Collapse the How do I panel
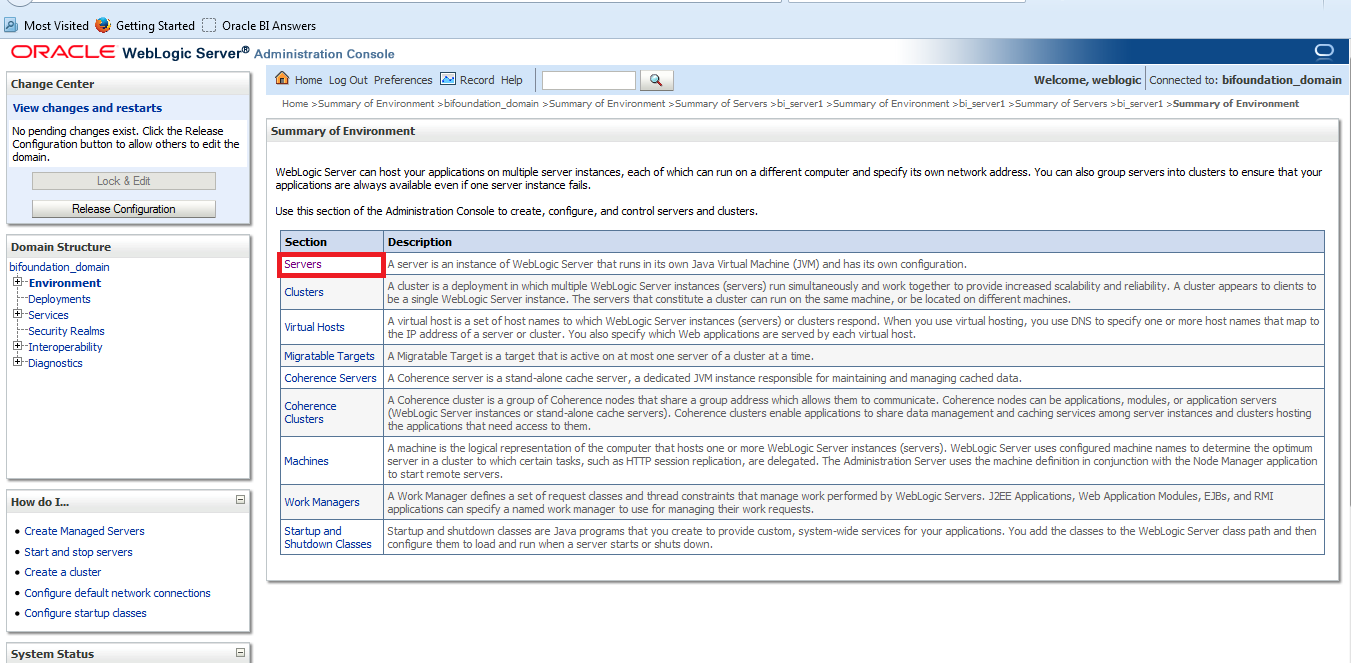The image size is (1351, 663). [x=240, y=499]
